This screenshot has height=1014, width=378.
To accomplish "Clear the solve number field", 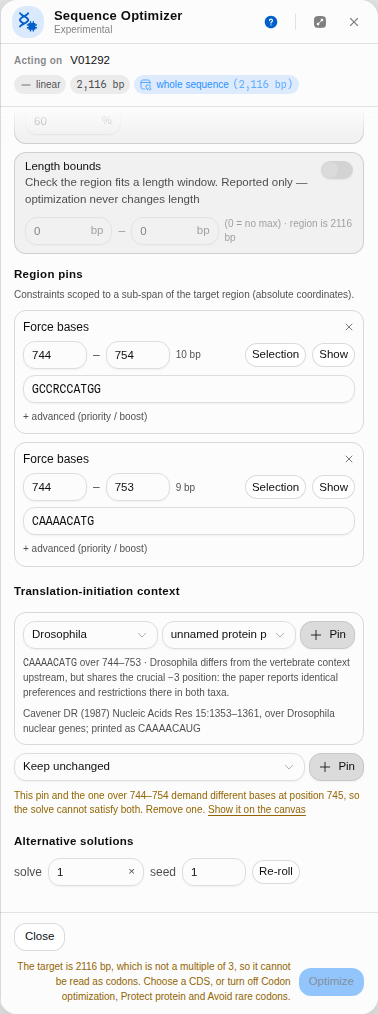I will [x=131, y=872].
